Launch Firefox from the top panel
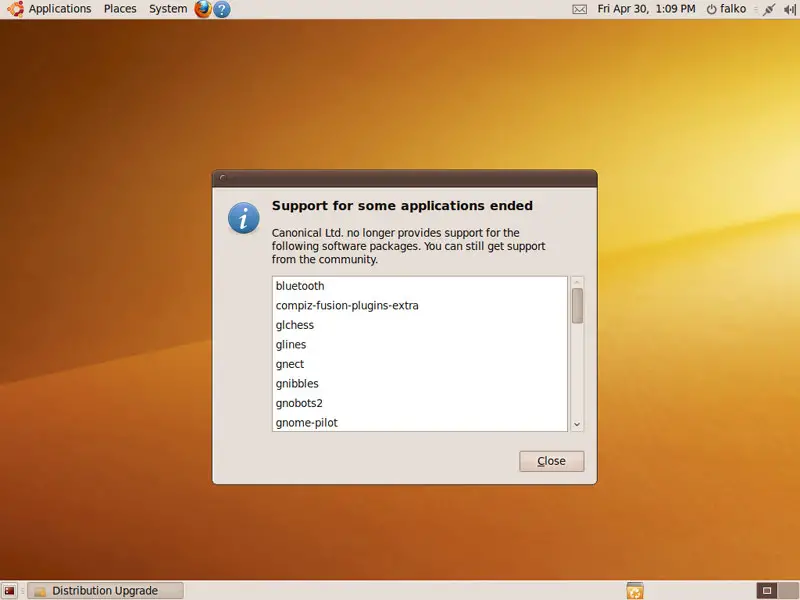Screen dimensions: 800x600 coord(203,9)
